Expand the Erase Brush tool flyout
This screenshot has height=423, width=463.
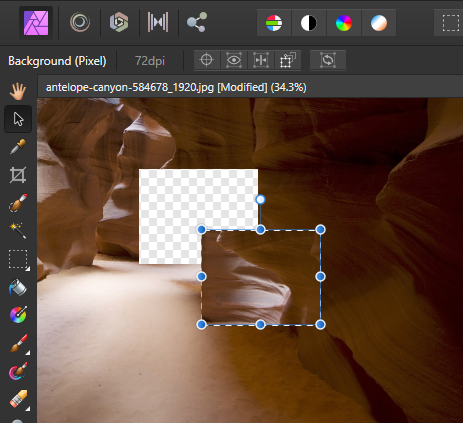(x=18, y=399)
